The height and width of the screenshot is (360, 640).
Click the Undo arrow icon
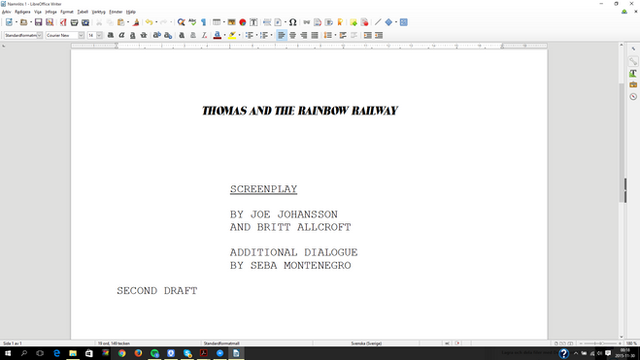[x=149, y=22]
